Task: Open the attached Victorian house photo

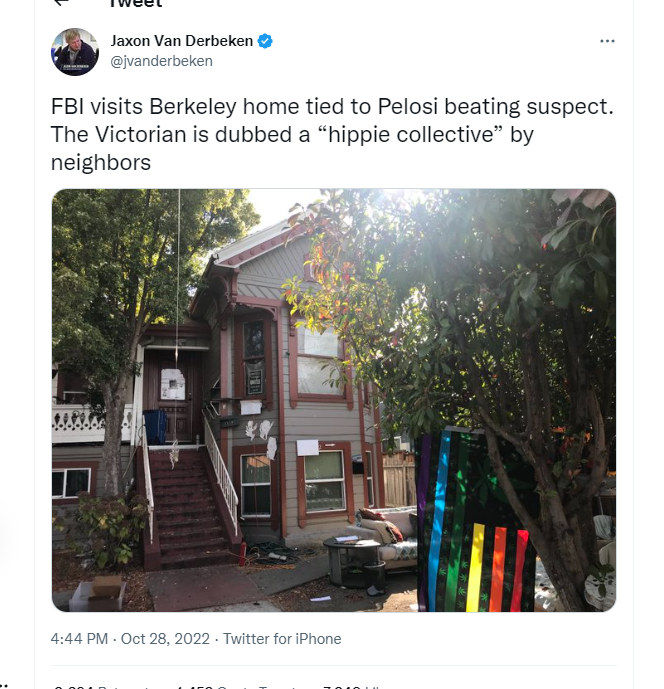Action: click(x=334, y=400)
